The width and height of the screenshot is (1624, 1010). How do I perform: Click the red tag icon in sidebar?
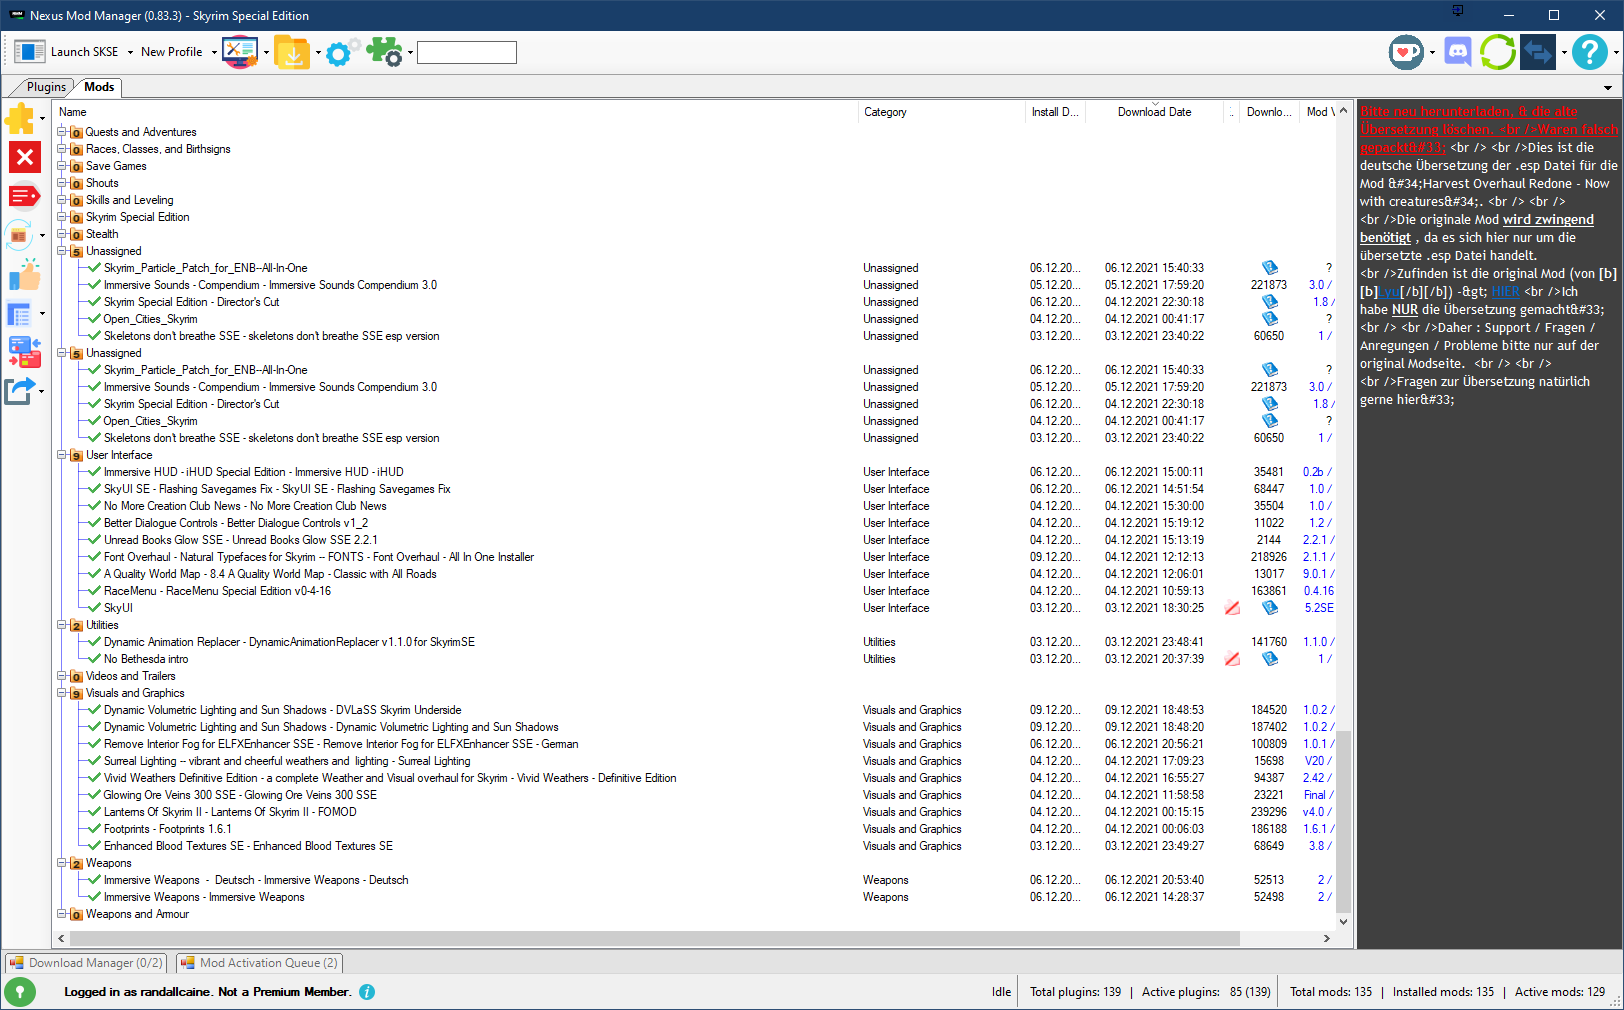24,196
